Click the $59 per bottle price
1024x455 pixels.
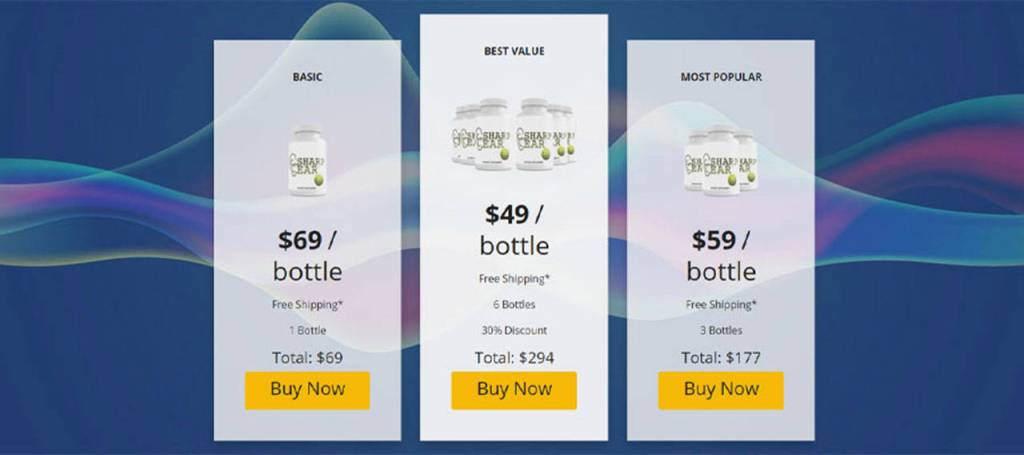720,255
